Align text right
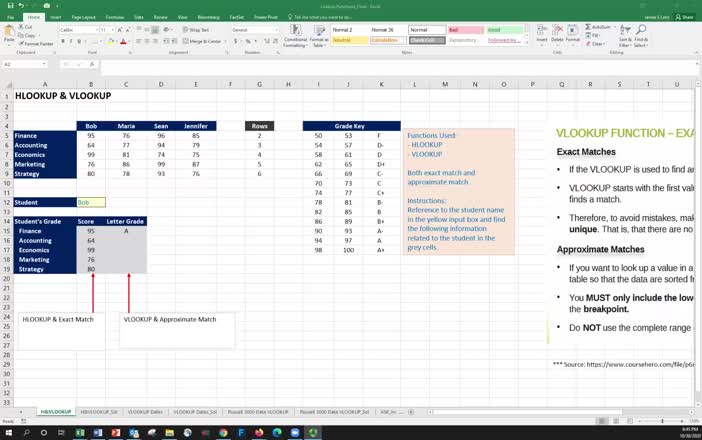Viewport: 702px width, 440px height. (x=155, y=41)
